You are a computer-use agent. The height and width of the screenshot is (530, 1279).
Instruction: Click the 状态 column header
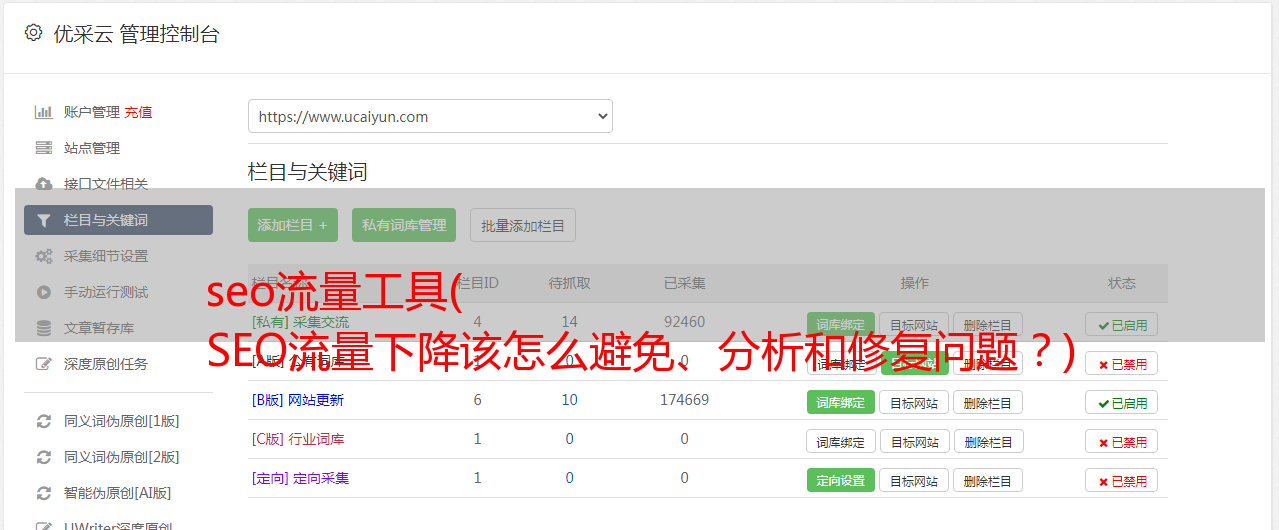(1122, 283)
